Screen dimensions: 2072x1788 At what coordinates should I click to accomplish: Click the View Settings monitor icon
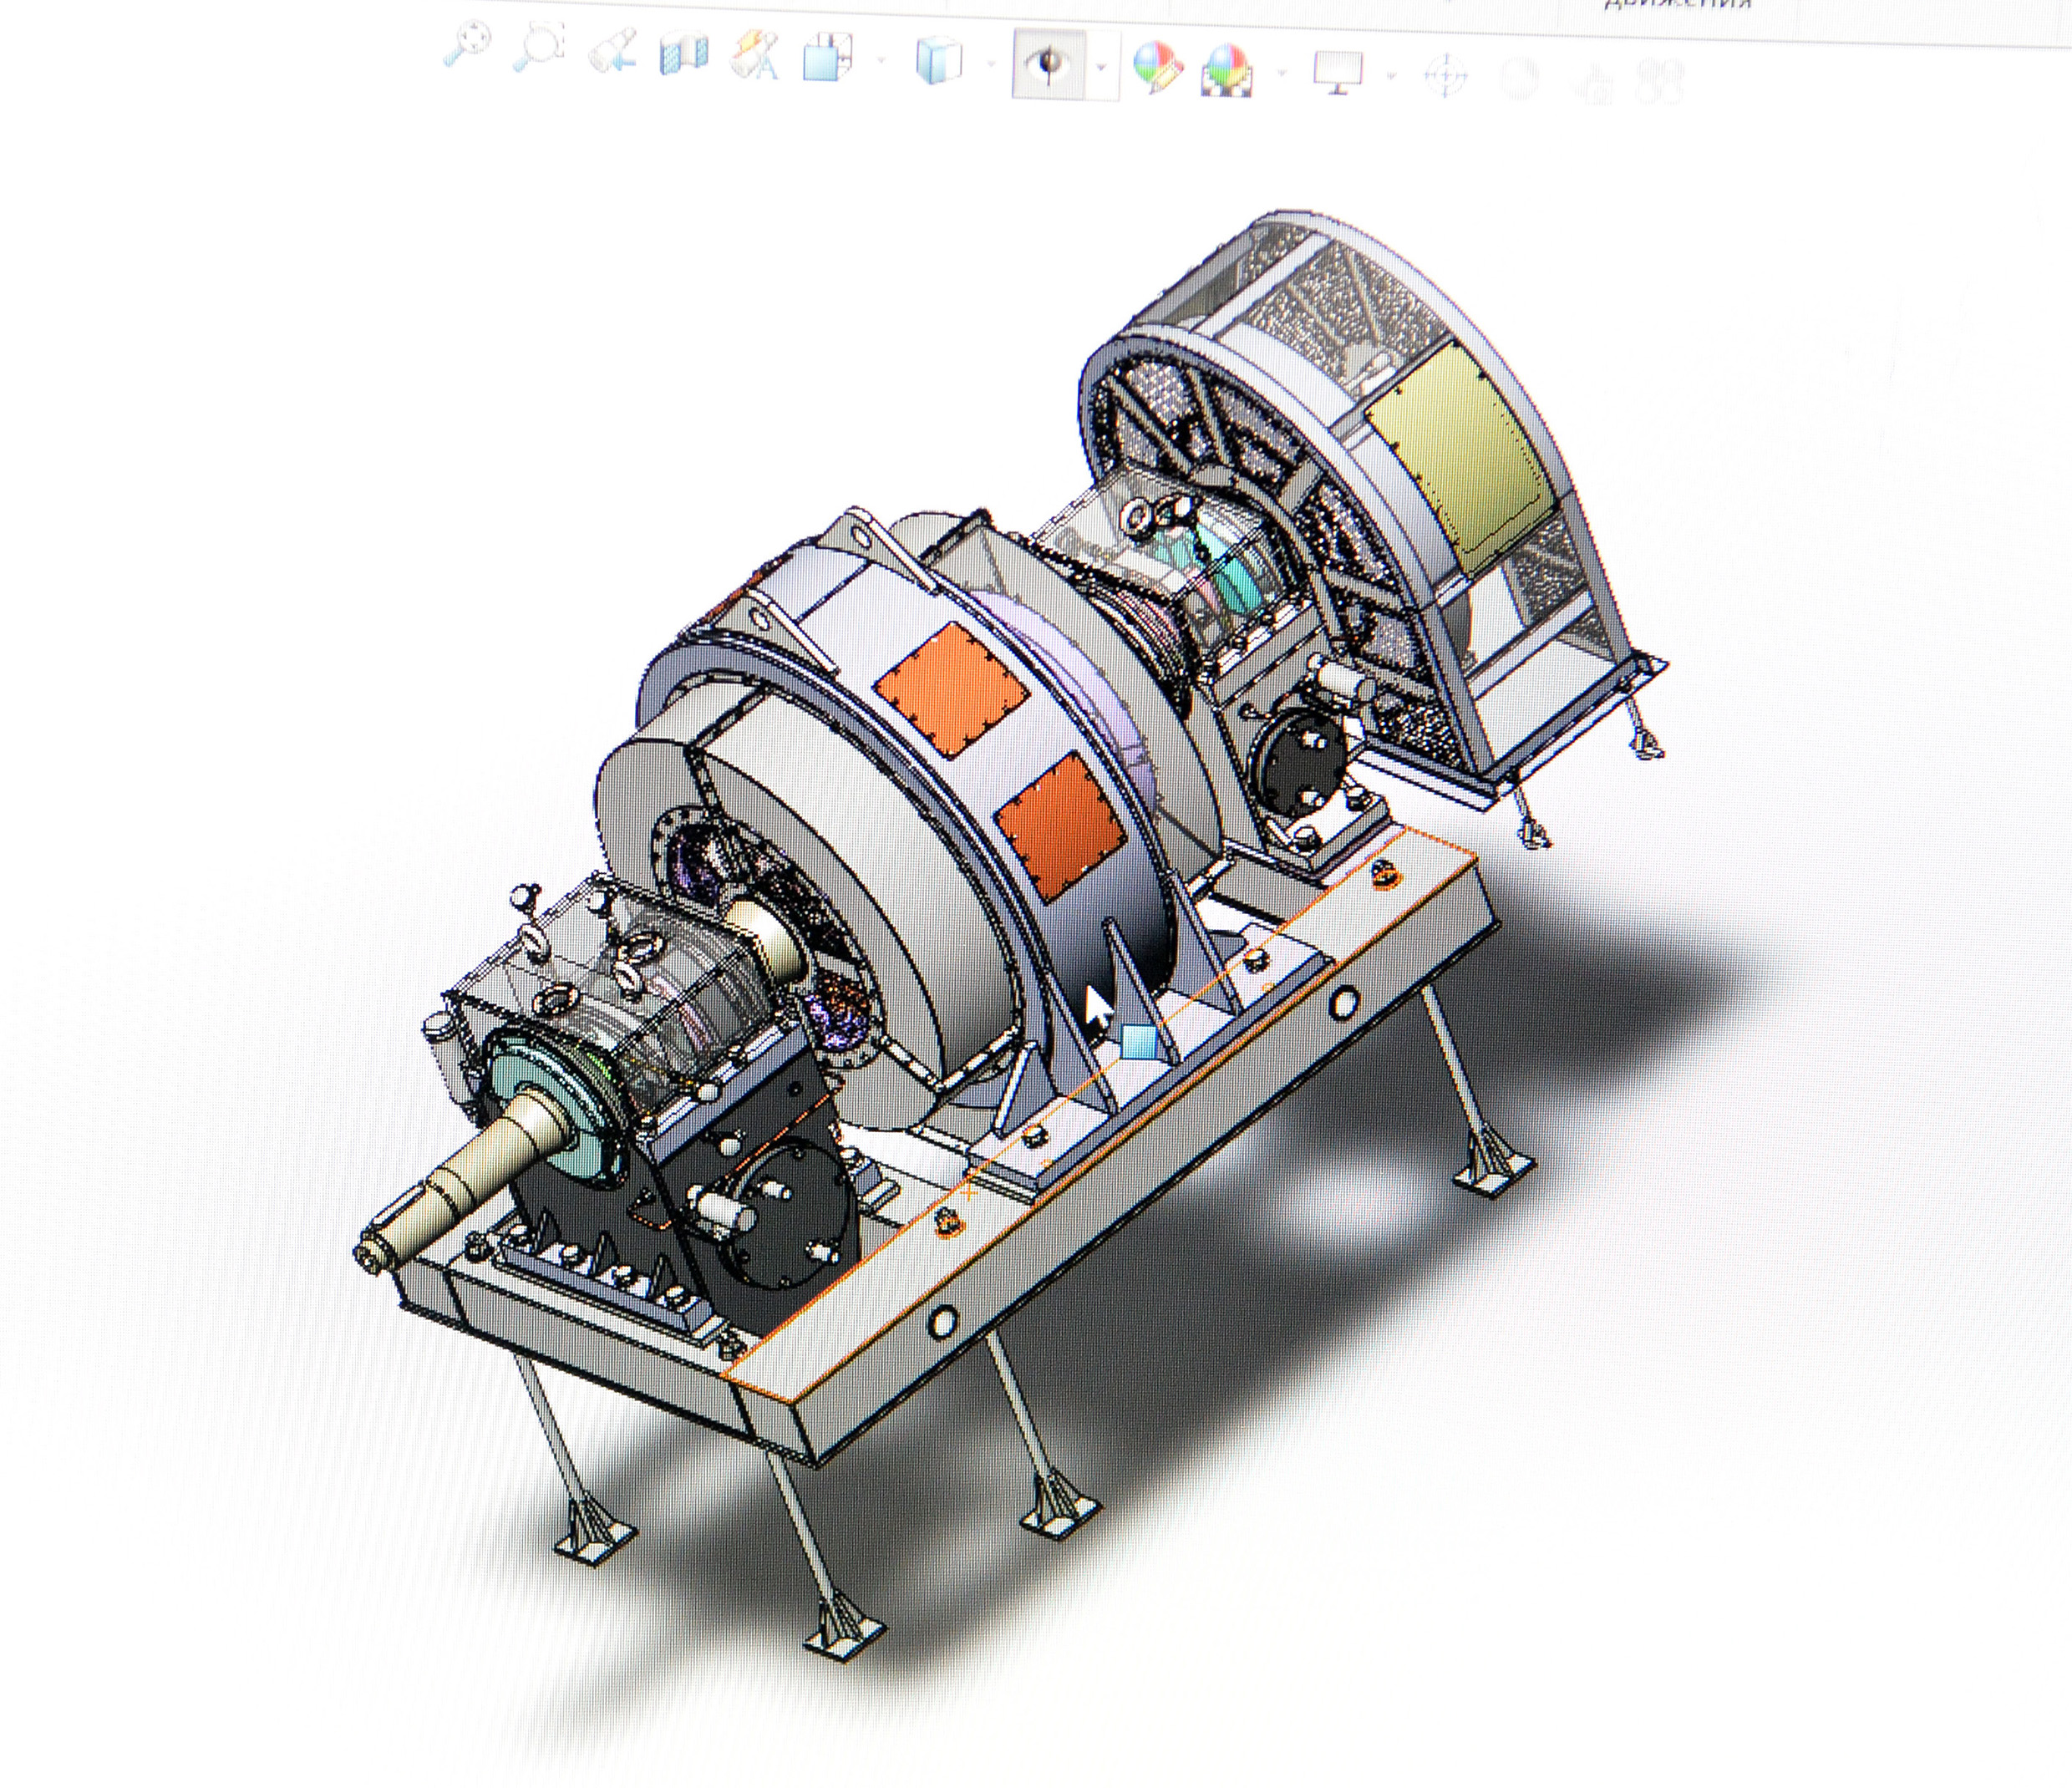coord(1338,72)
